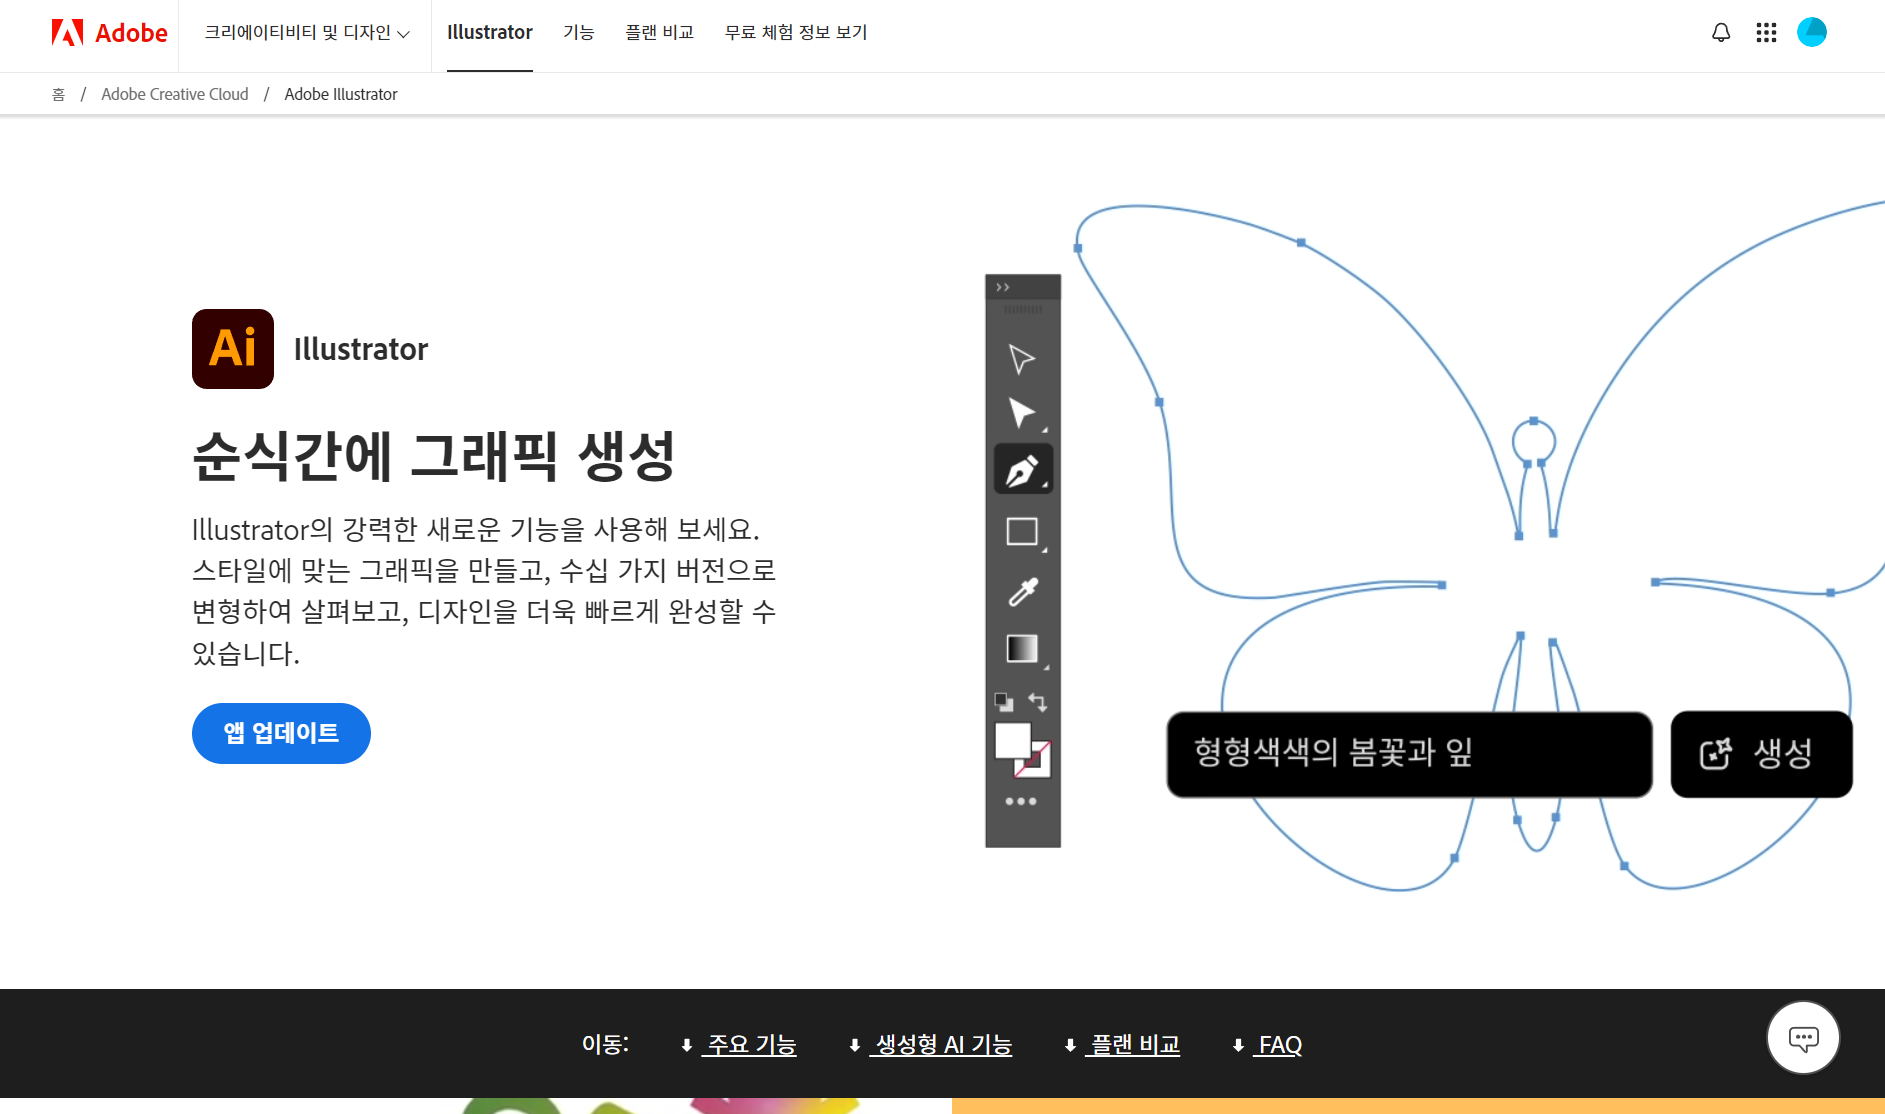This screenshot has height=1114, width=1885.
Task: Expand the 크리에이티비티 및 디자인 dropdown
Action: 307,33
